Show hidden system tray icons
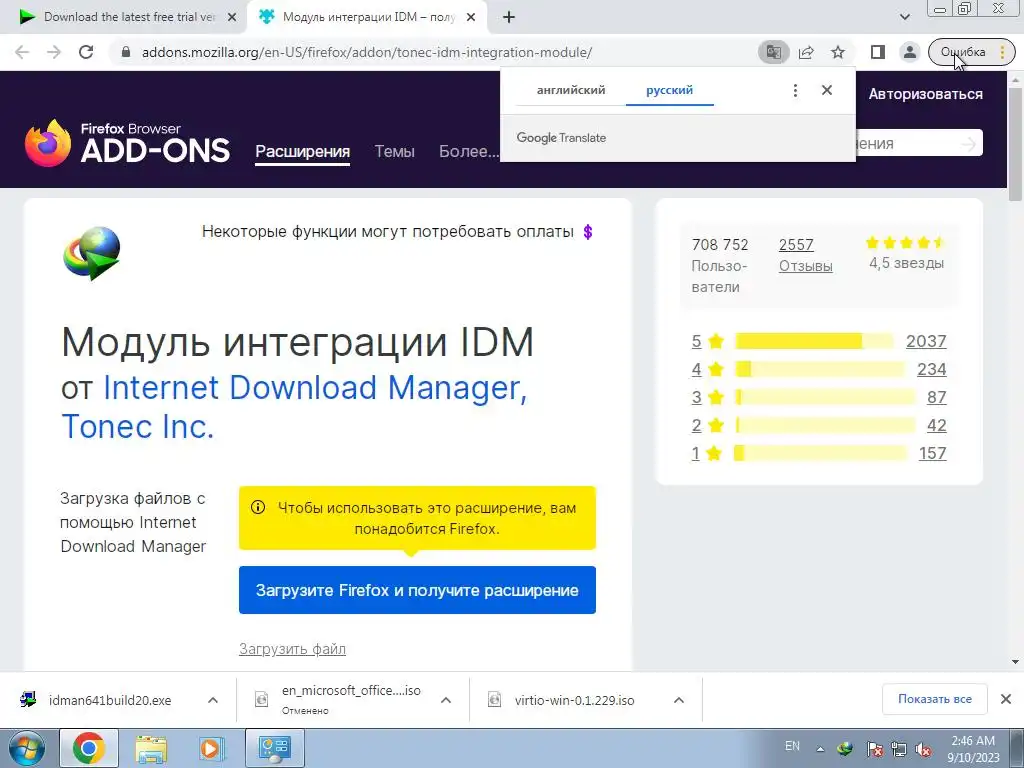This screenshot has width=1024, height=768. click(x=820, y=749)
